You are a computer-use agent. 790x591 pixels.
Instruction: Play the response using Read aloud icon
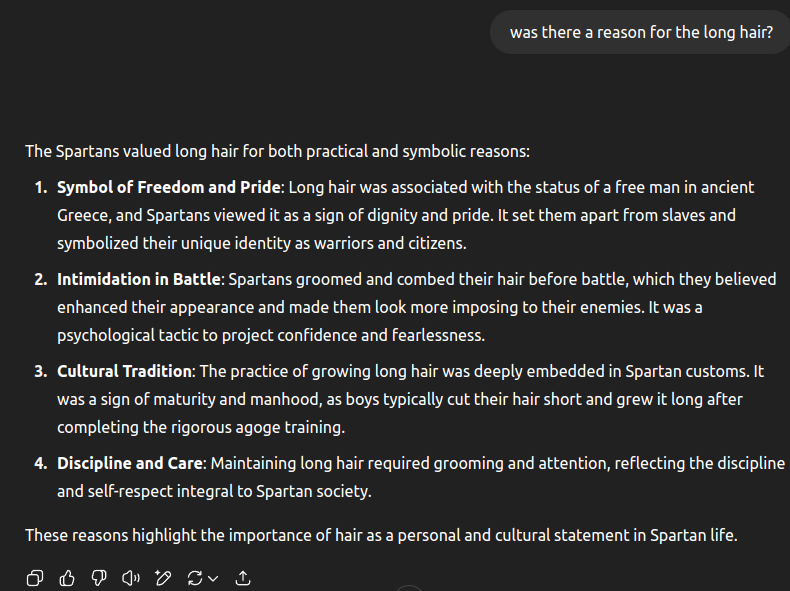[x=131, y=578]
